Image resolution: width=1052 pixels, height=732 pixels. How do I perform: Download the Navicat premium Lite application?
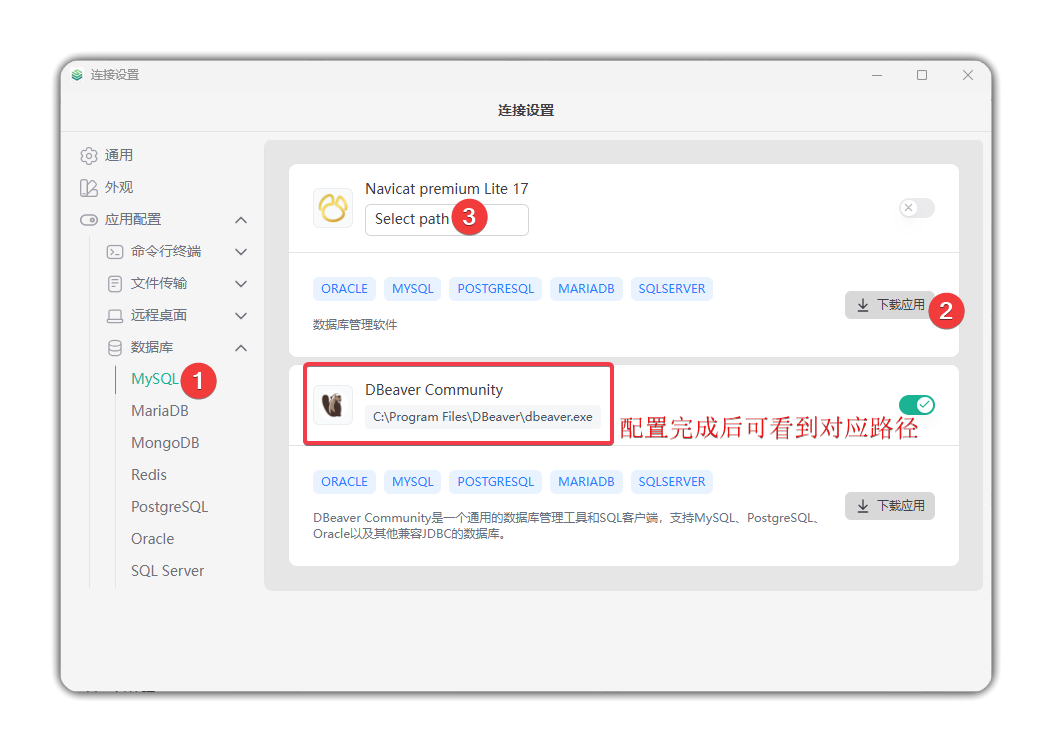click(889, 305)
